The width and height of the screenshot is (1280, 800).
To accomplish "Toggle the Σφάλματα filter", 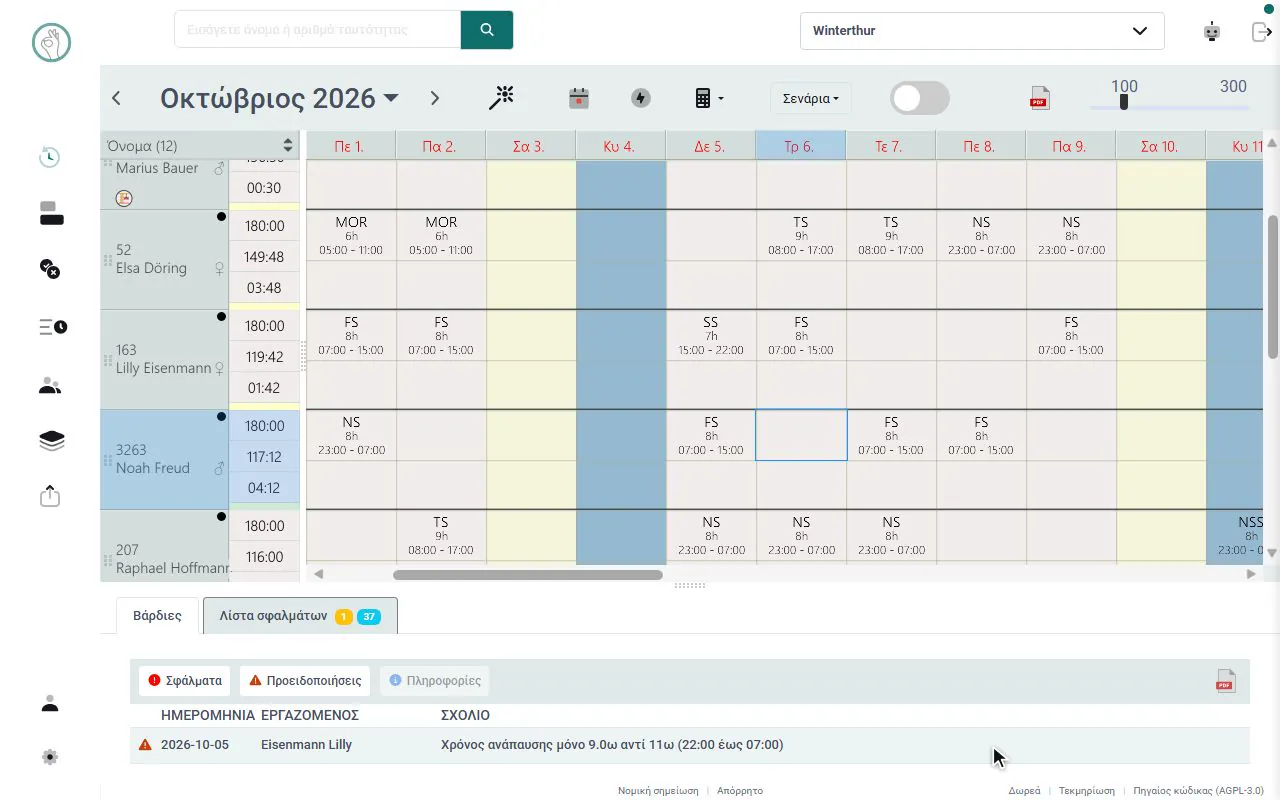I will (184, 681).
